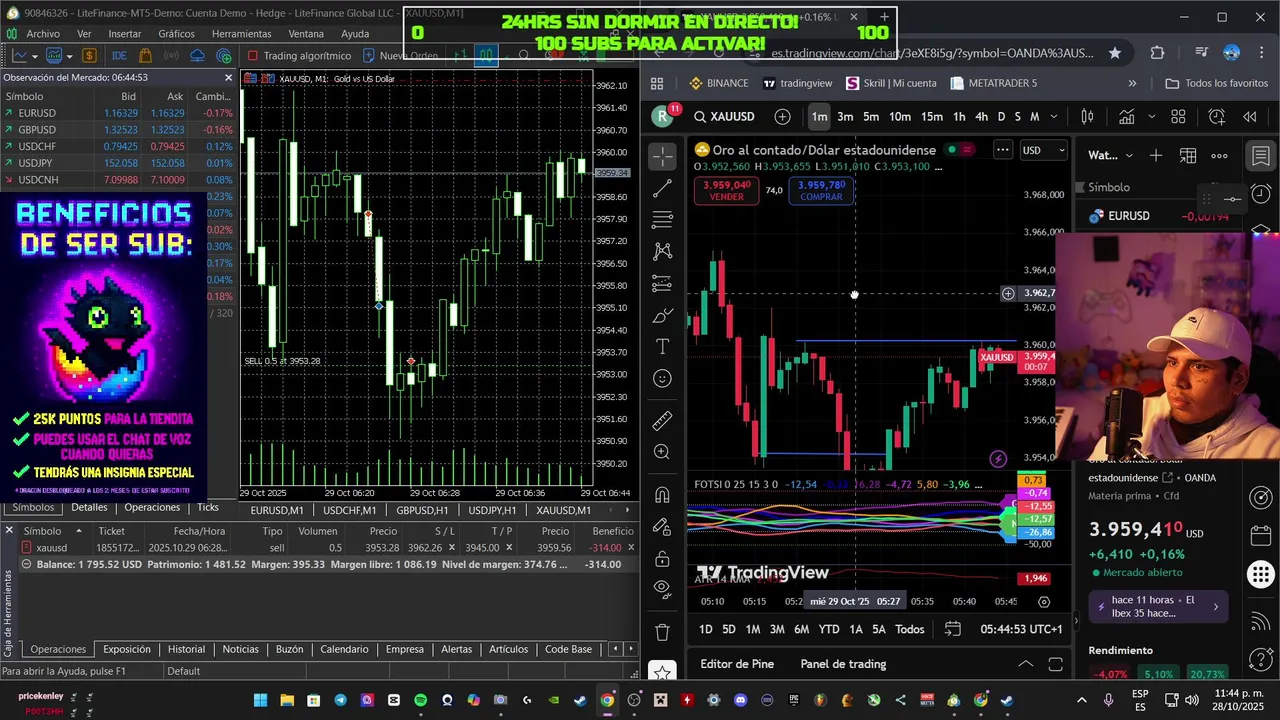Click the blue COMPRAR buy button
Screen dimensions: 1280x720
[x=821, y=190]
